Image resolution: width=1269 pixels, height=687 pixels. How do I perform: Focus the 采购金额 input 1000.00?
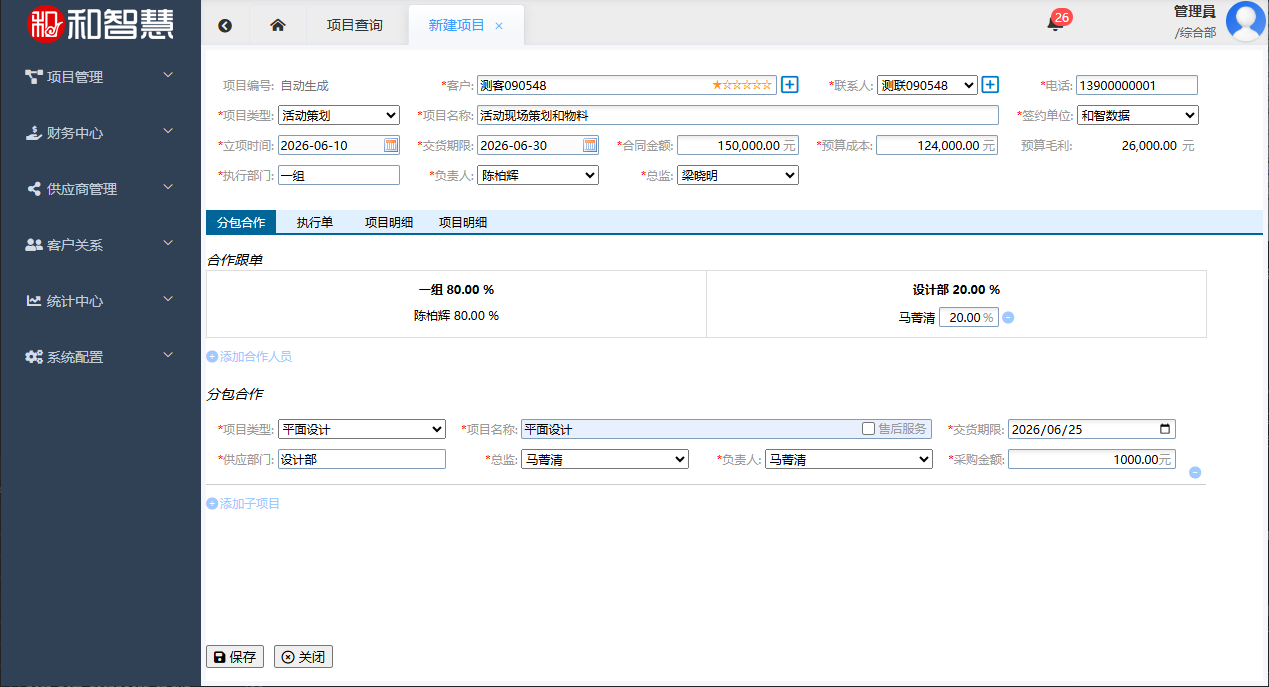click(x=1091, y=459)
